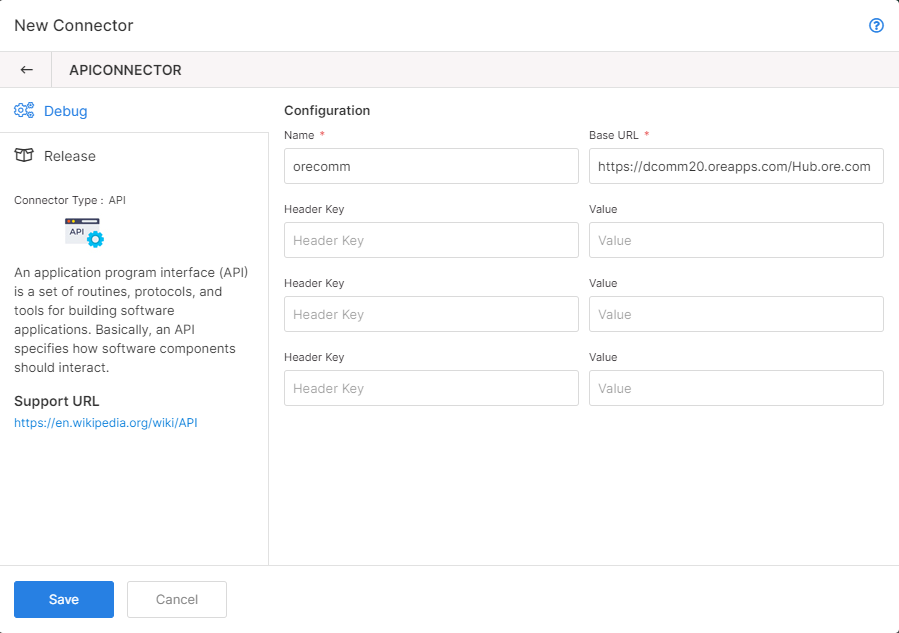
Task: Go back with the left arrow
Action: pyautogui.click(x=26, y=70)
